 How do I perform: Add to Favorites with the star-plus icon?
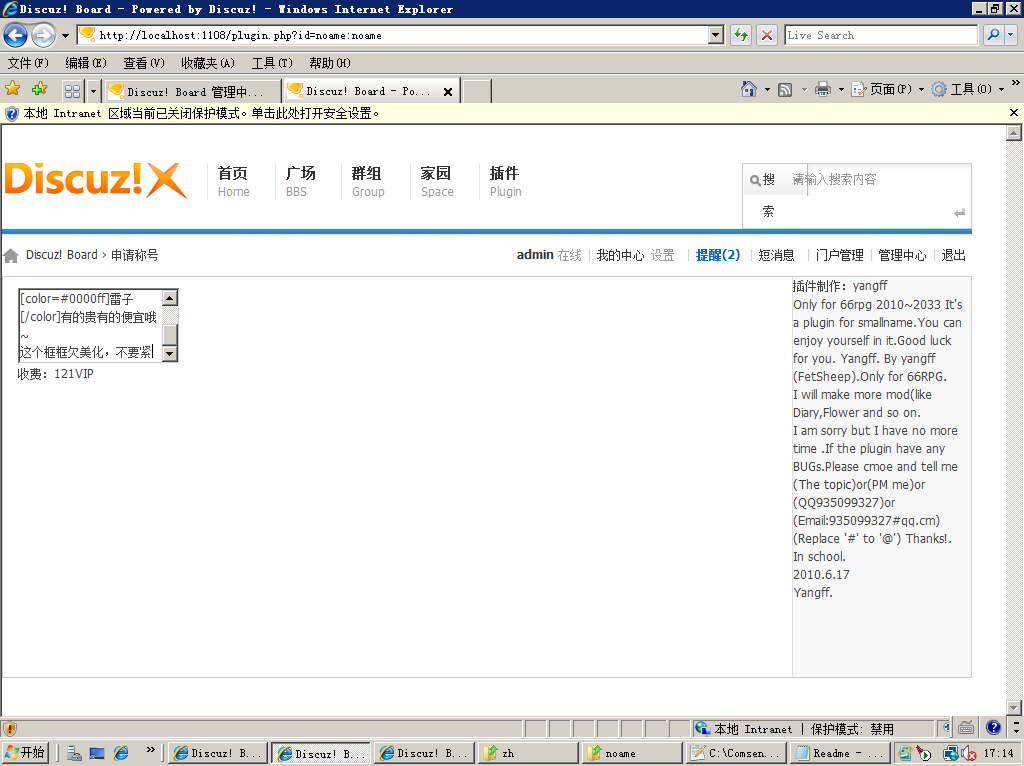(39, 89)
